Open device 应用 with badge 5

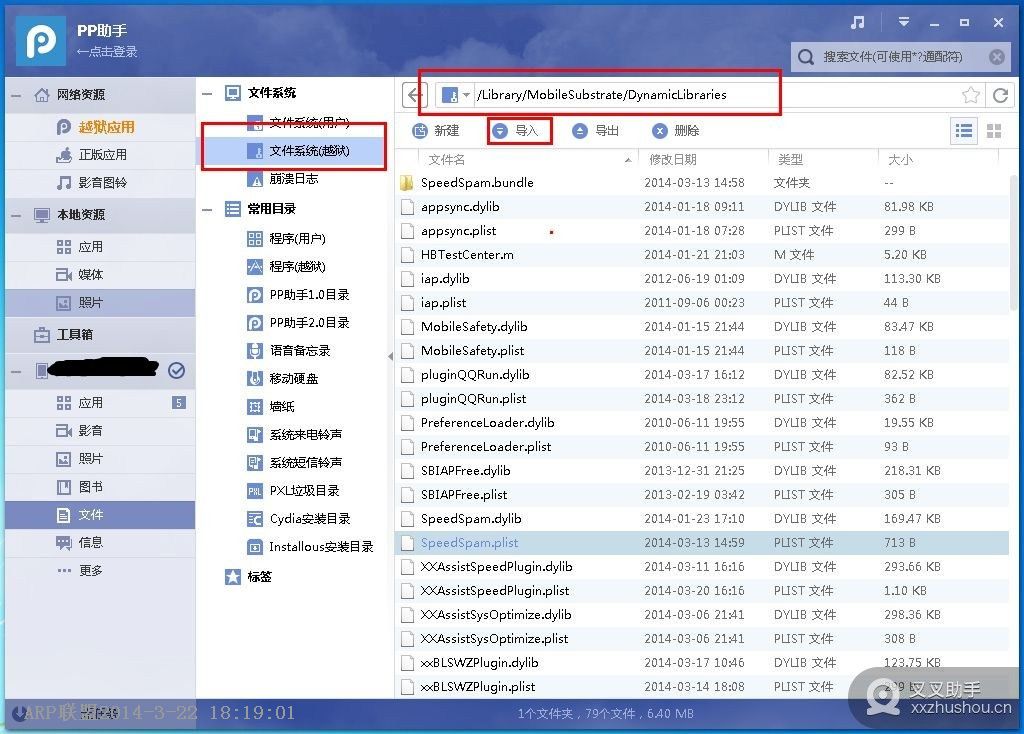[100, 403]
